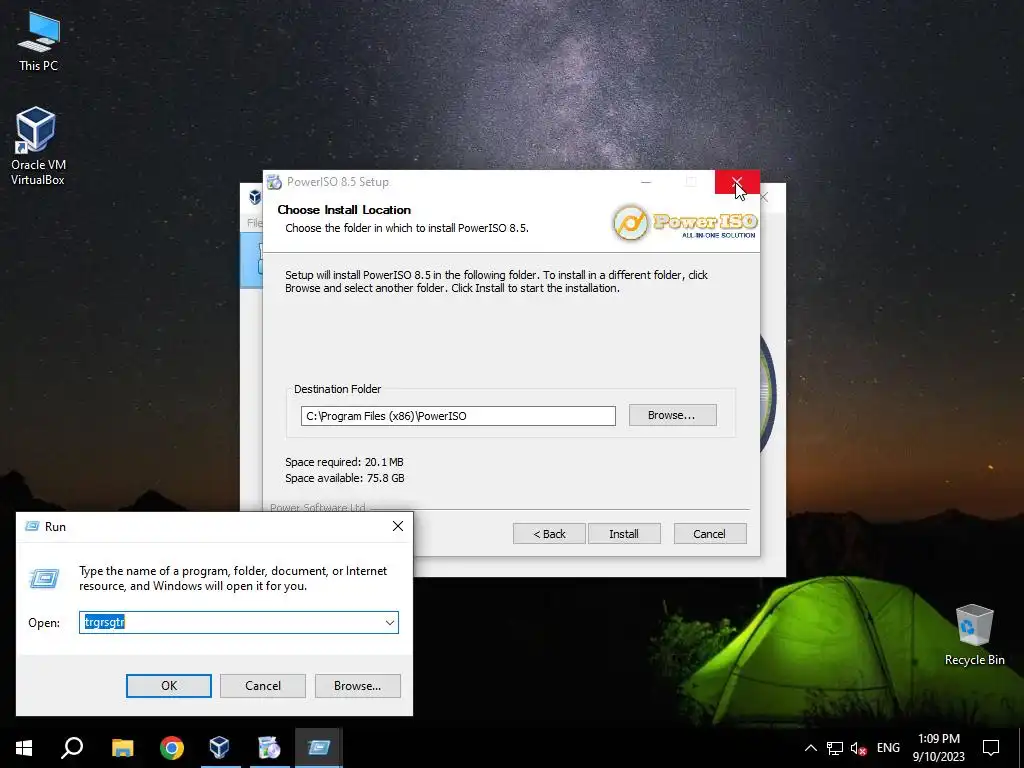Click the Destination Folder path field
Viewport: 1024px width, 768px height.
point(458,416)
